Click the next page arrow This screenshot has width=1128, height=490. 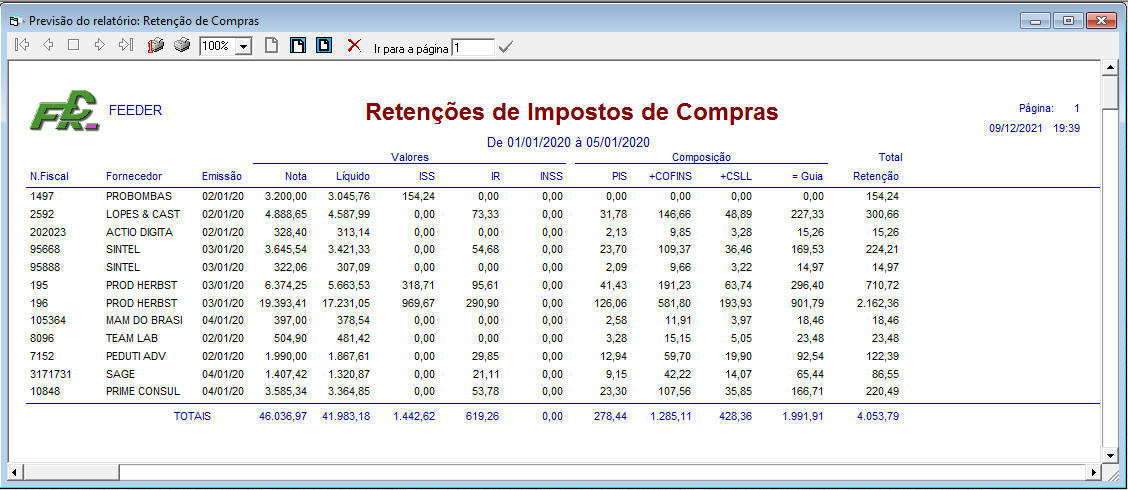pyautogui.click(x=99, y=45)
